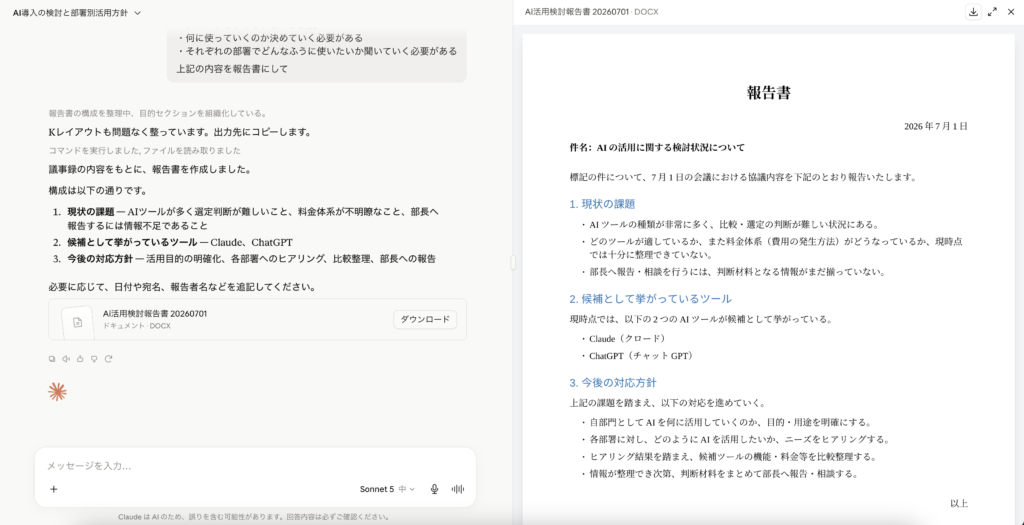This screenshot has width=1024, height=525.
Task: Give the response a thumbs up
Action: (80, 358)
